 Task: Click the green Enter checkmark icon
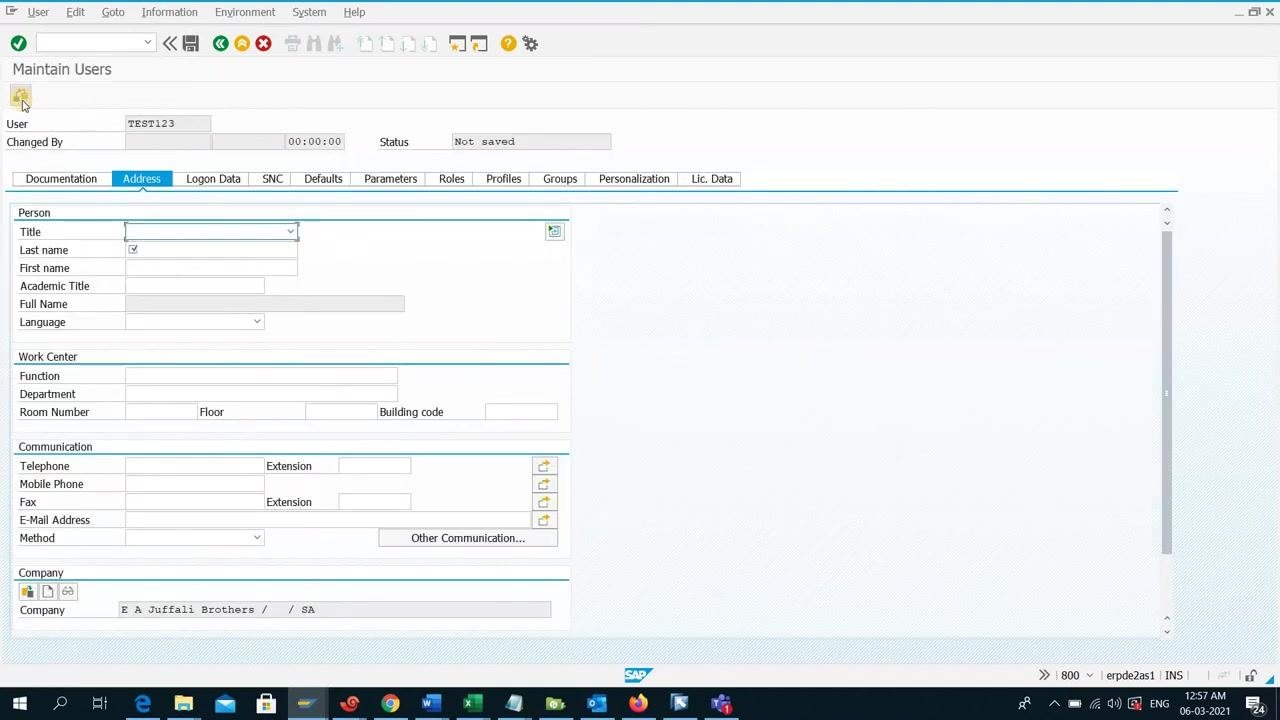click(x=18, y=43)
